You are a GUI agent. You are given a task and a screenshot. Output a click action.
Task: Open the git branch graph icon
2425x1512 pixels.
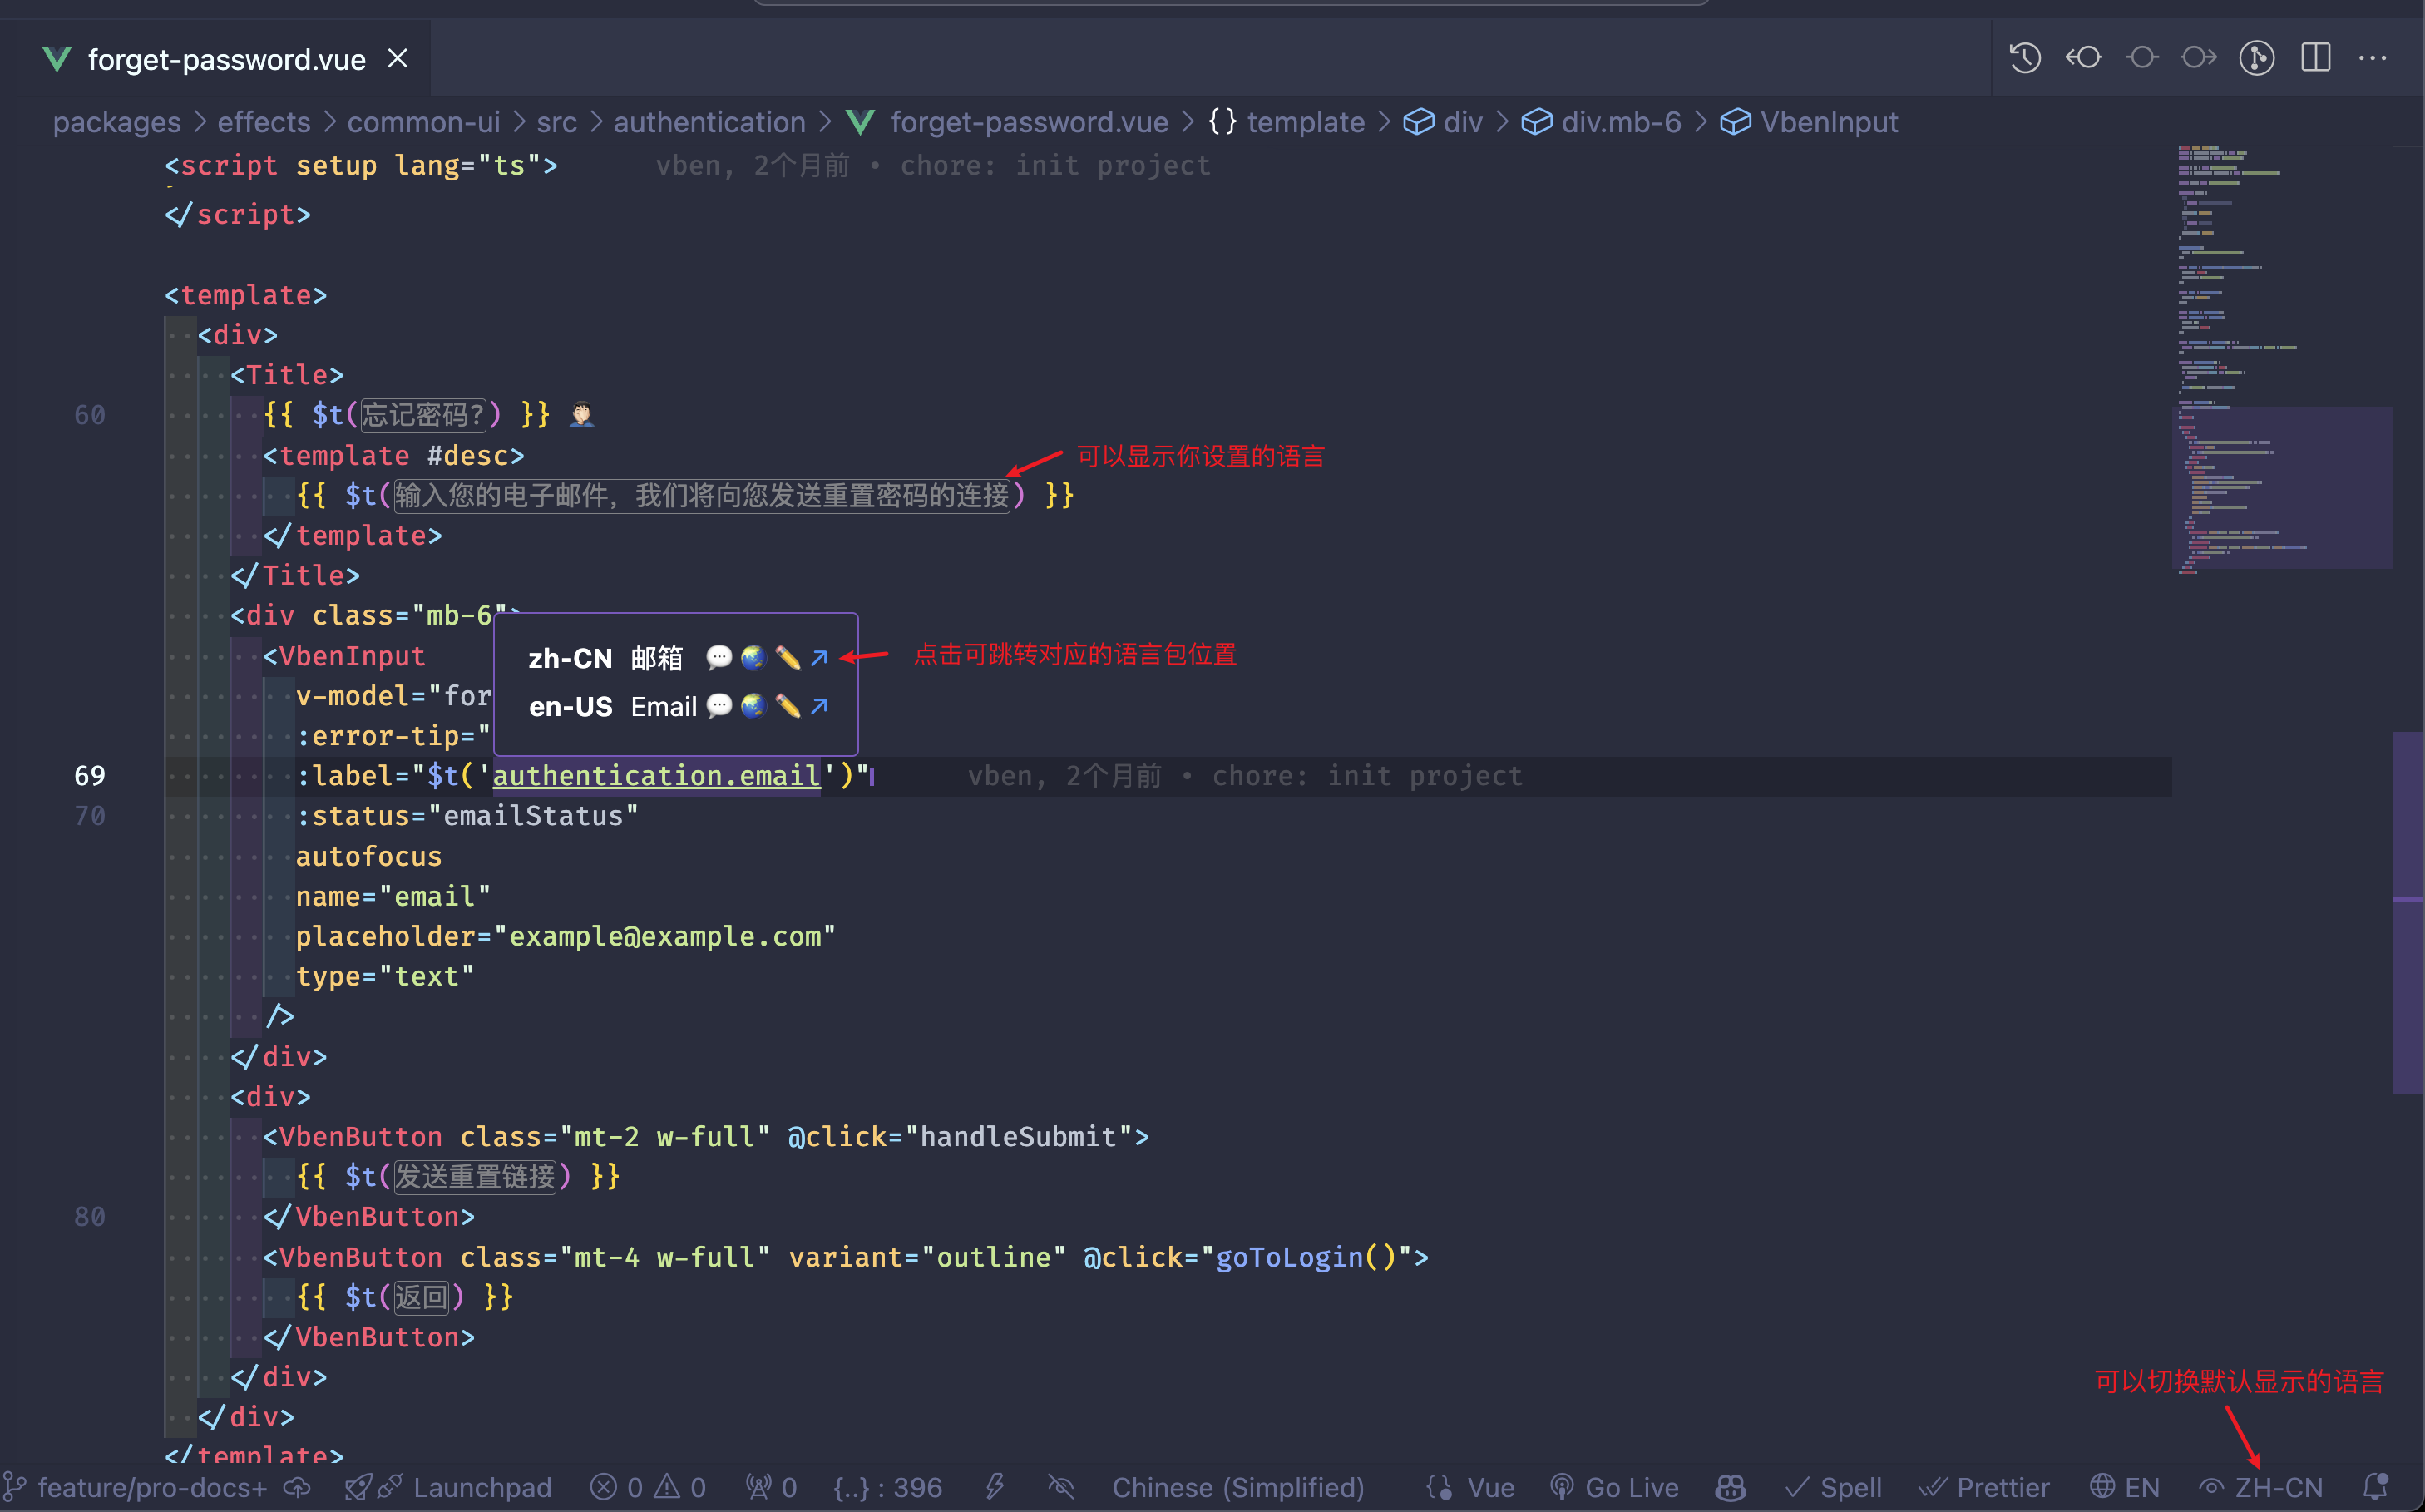(x=2257, y=58)
